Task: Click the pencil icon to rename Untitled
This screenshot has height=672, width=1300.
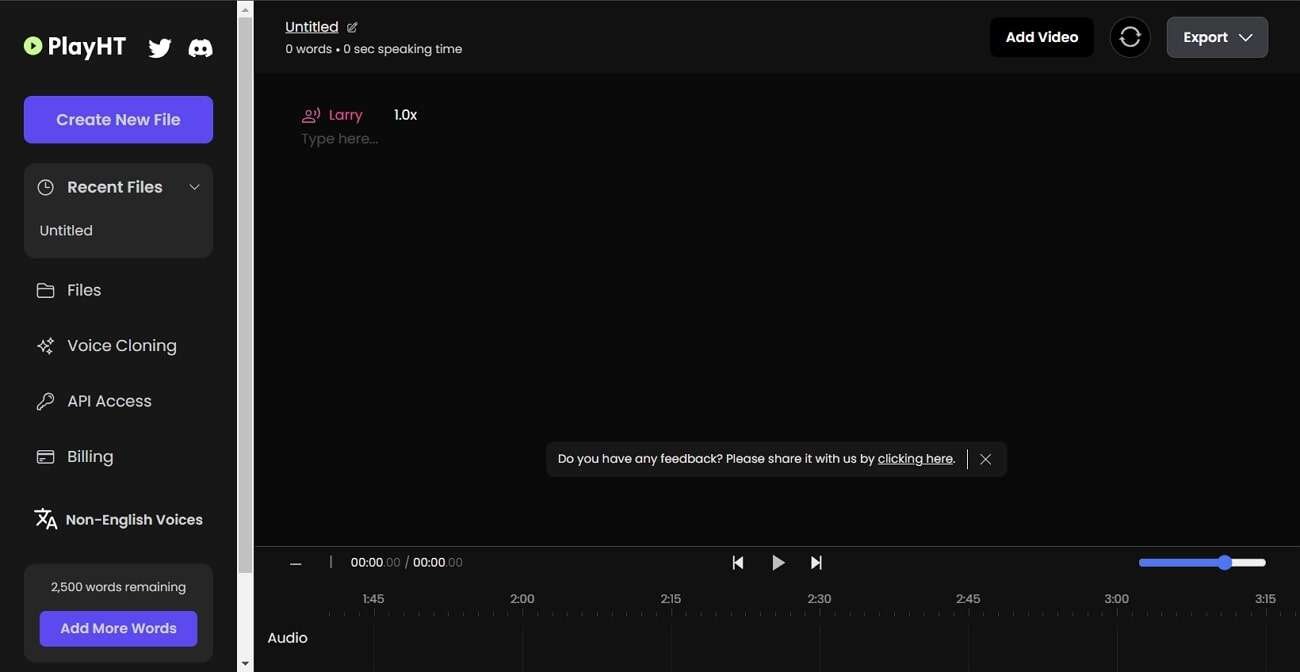Action: click(352, 28)
